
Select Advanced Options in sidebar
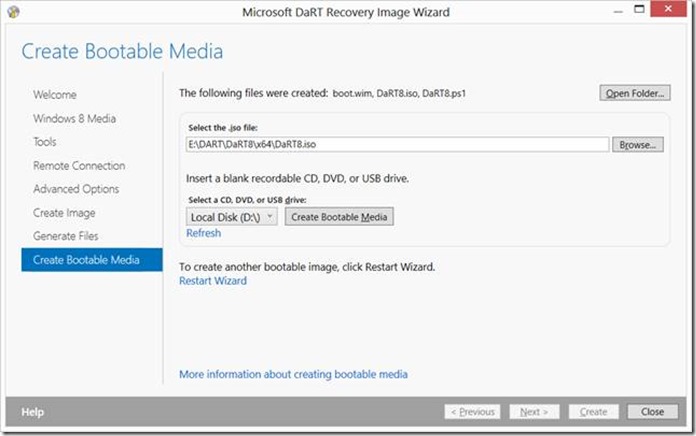[x=76, y=189]
